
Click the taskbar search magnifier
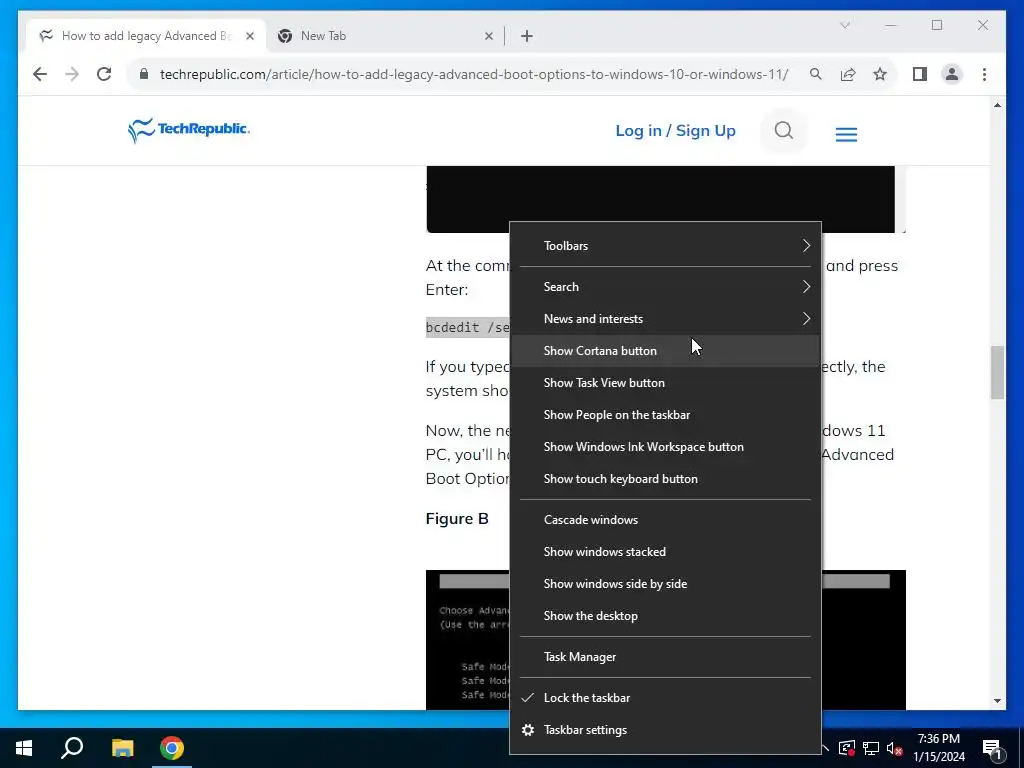[72, 748]
